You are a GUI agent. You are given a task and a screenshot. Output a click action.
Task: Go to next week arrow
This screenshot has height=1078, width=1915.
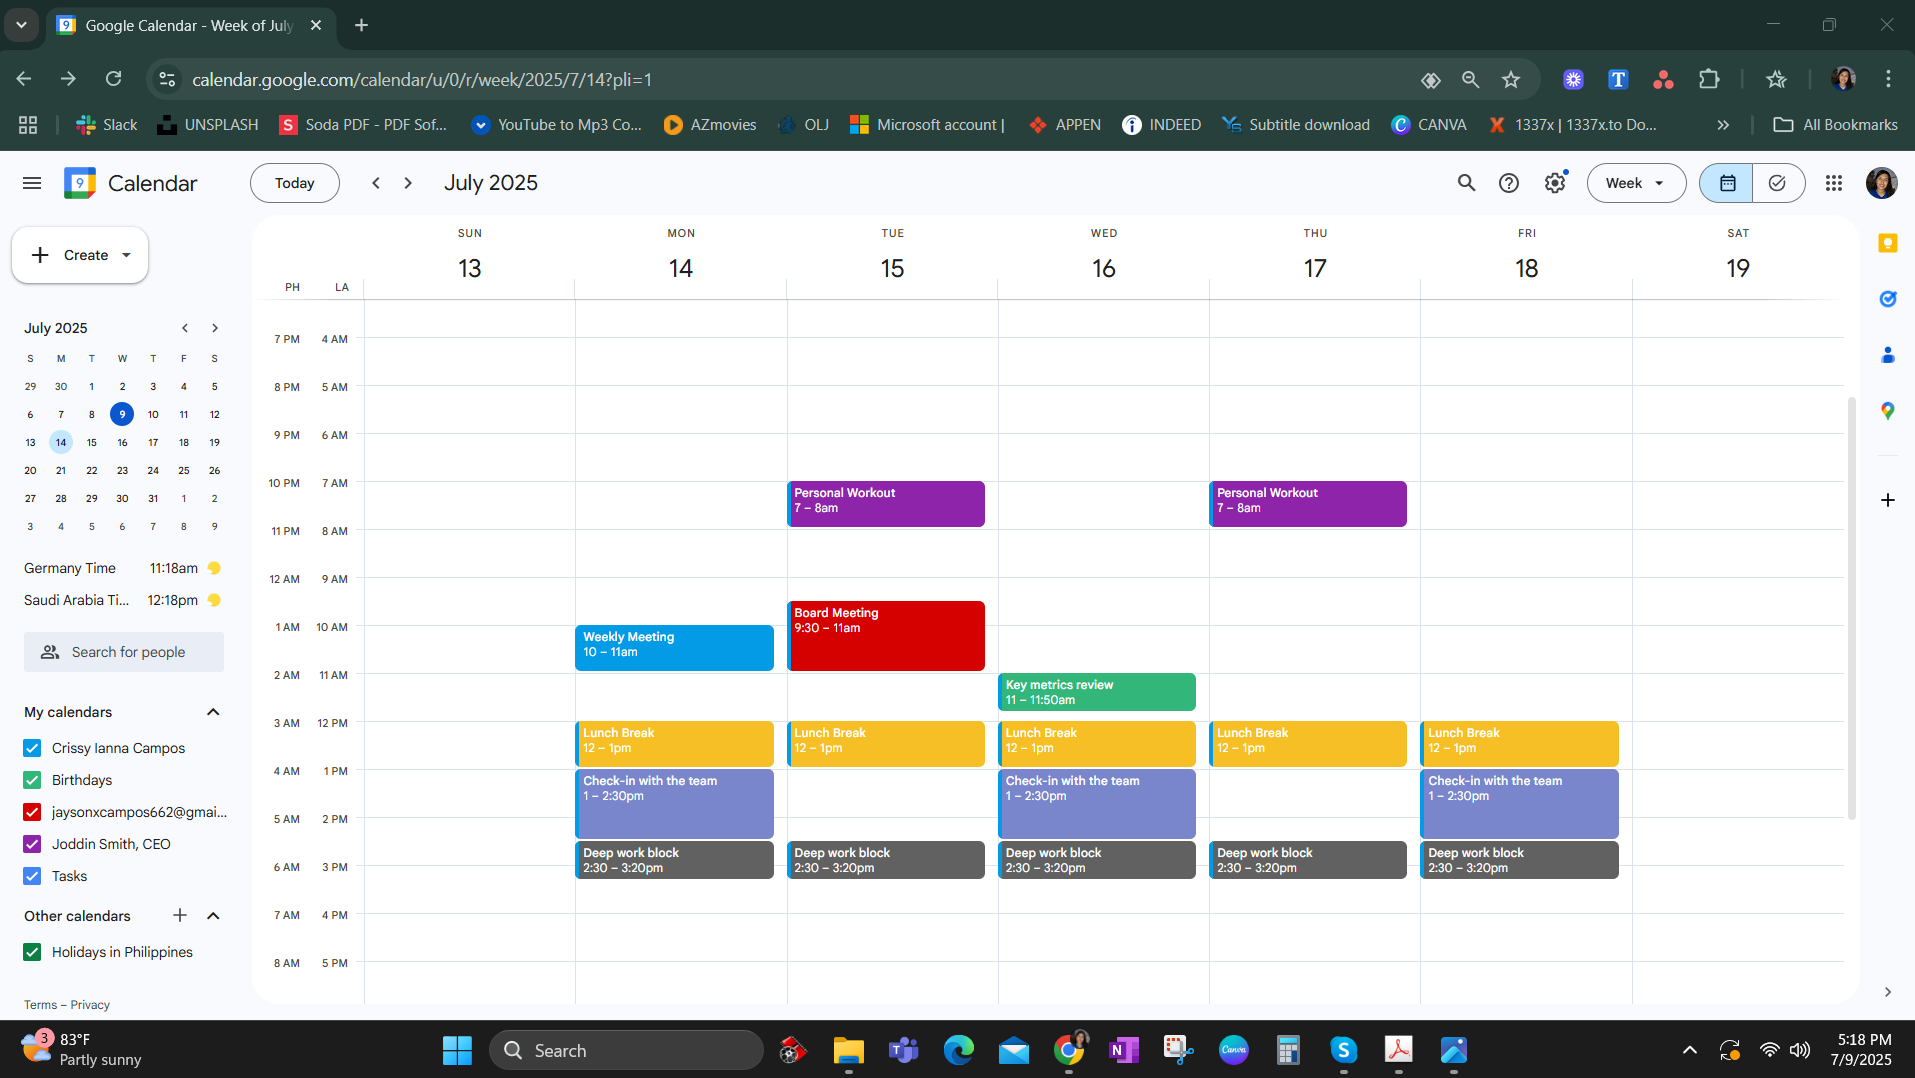click(x=408, y=183)
